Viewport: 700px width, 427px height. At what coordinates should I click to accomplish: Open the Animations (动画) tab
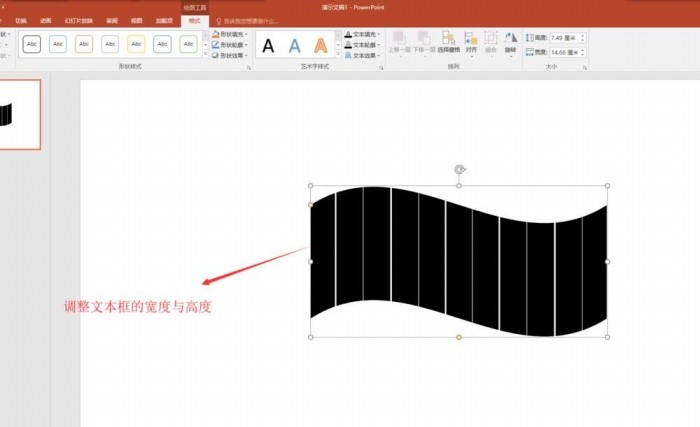tap(46, 20)
